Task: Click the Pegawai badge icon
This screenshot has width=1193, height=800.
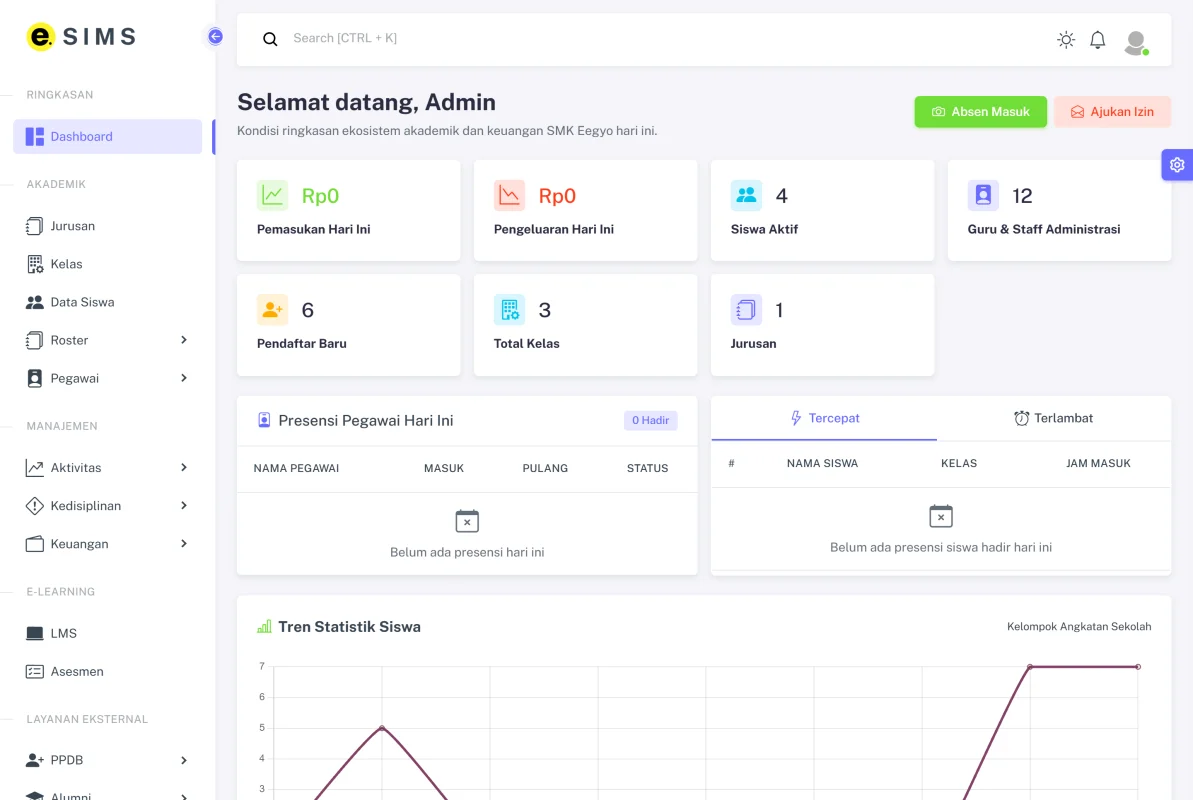Action: pos(35,378)
